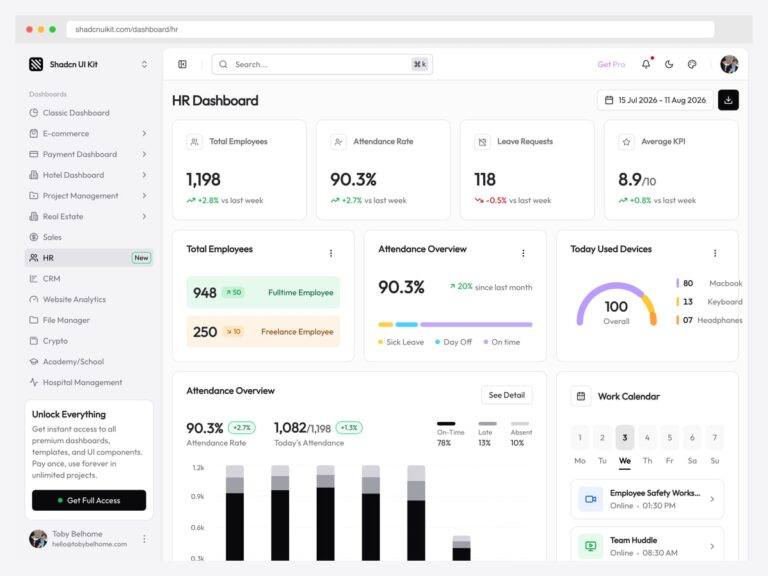The width and height of the screenshot is (768, 576).
Task: Click Team Huddle screen icon
Action: [x=591, y=546]
